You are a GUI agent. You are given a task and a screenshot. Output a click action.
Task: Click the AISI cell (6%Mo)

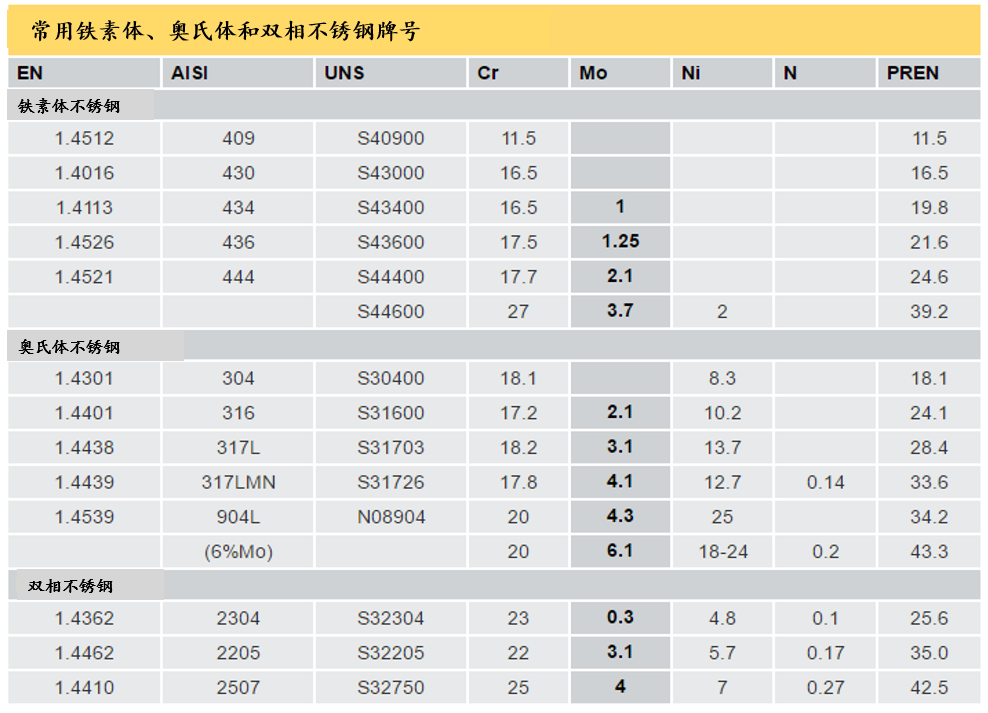coord(238,552)
